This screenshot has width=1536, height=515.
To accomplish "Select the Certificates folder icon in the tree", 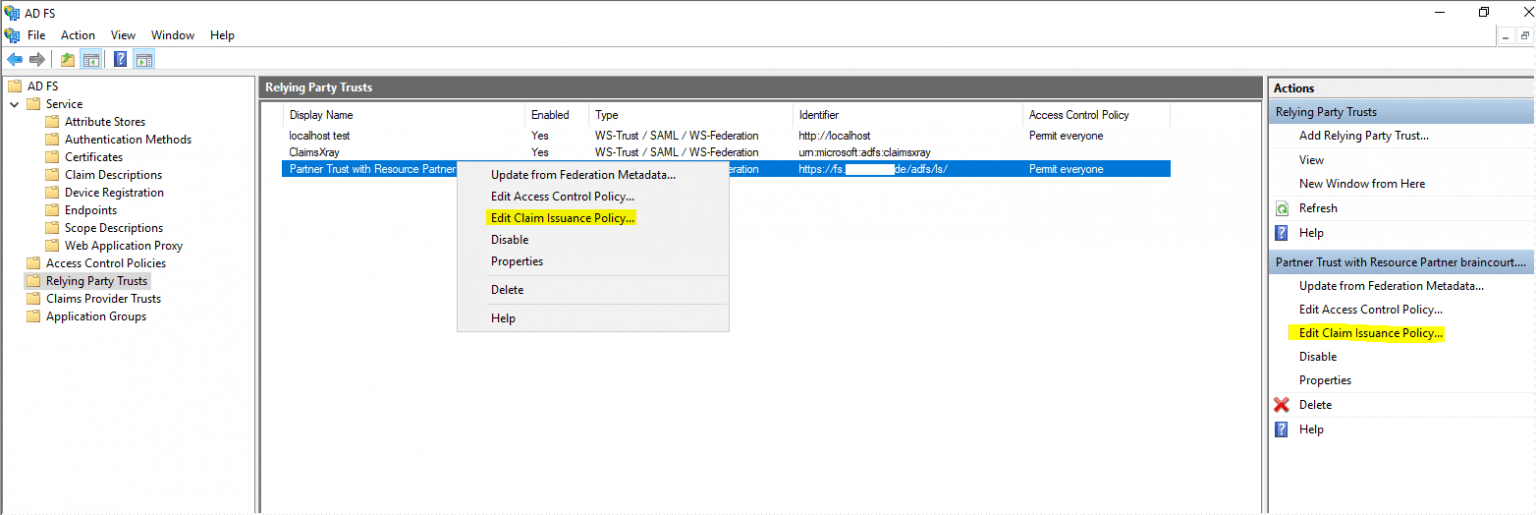I will coord(52,157).
